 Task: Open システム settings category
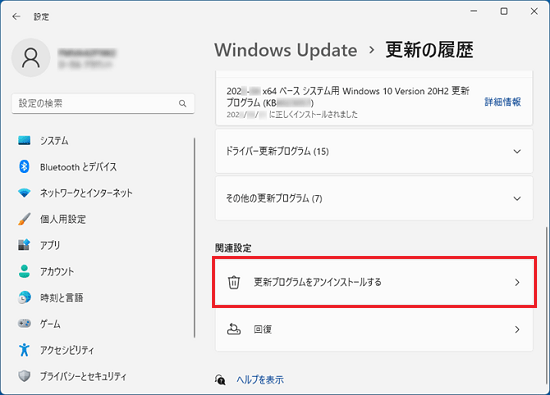click(54, 141)
